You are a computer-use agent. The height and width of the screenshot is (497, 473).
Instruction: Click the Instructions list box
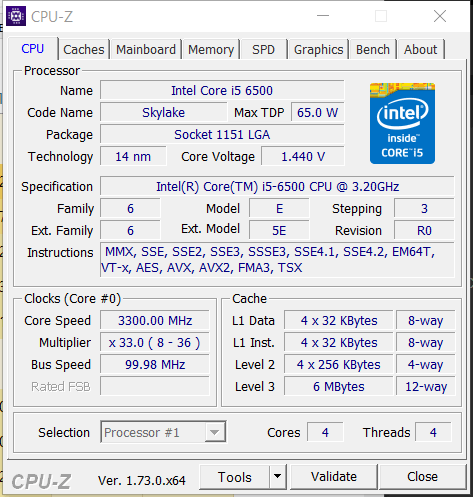point(277,260)
